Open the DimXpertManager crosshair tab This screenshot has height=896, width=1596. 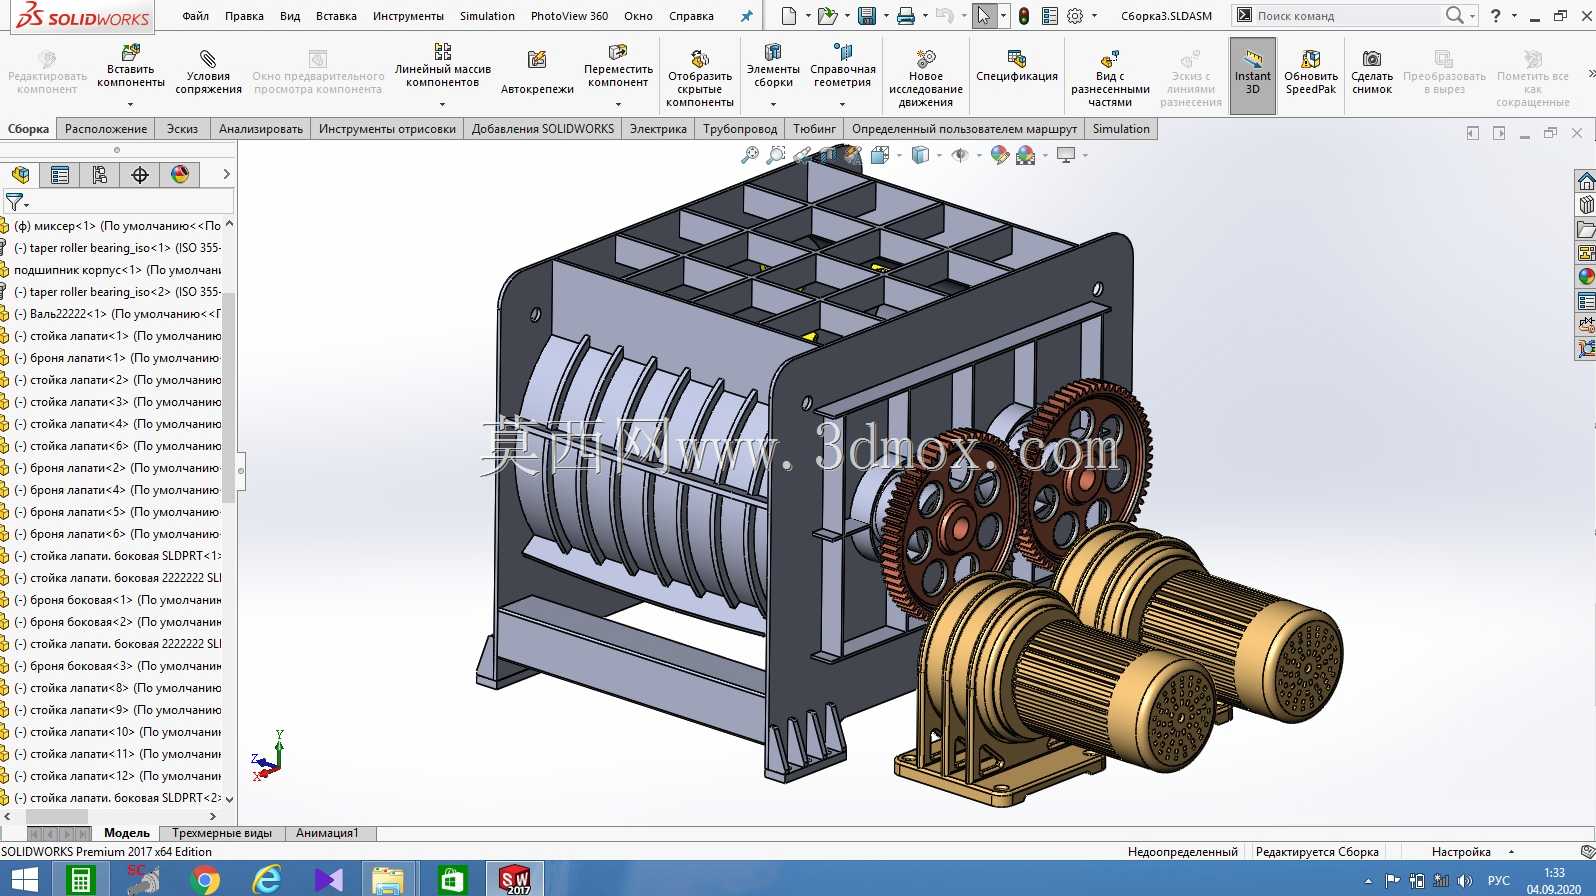[x=140, y=175]
